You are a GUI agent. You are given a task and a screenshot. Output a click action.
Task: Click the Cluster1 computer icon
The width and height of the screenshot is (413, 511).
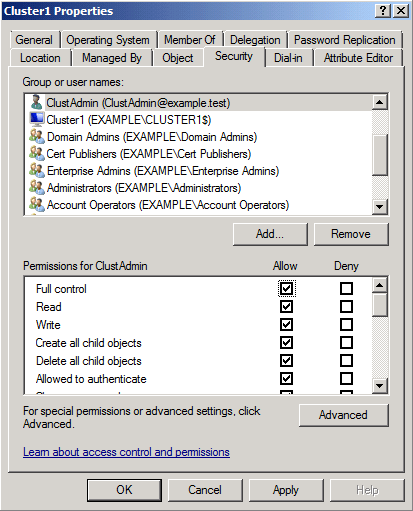pyautogui.click(x=36, y=119)
